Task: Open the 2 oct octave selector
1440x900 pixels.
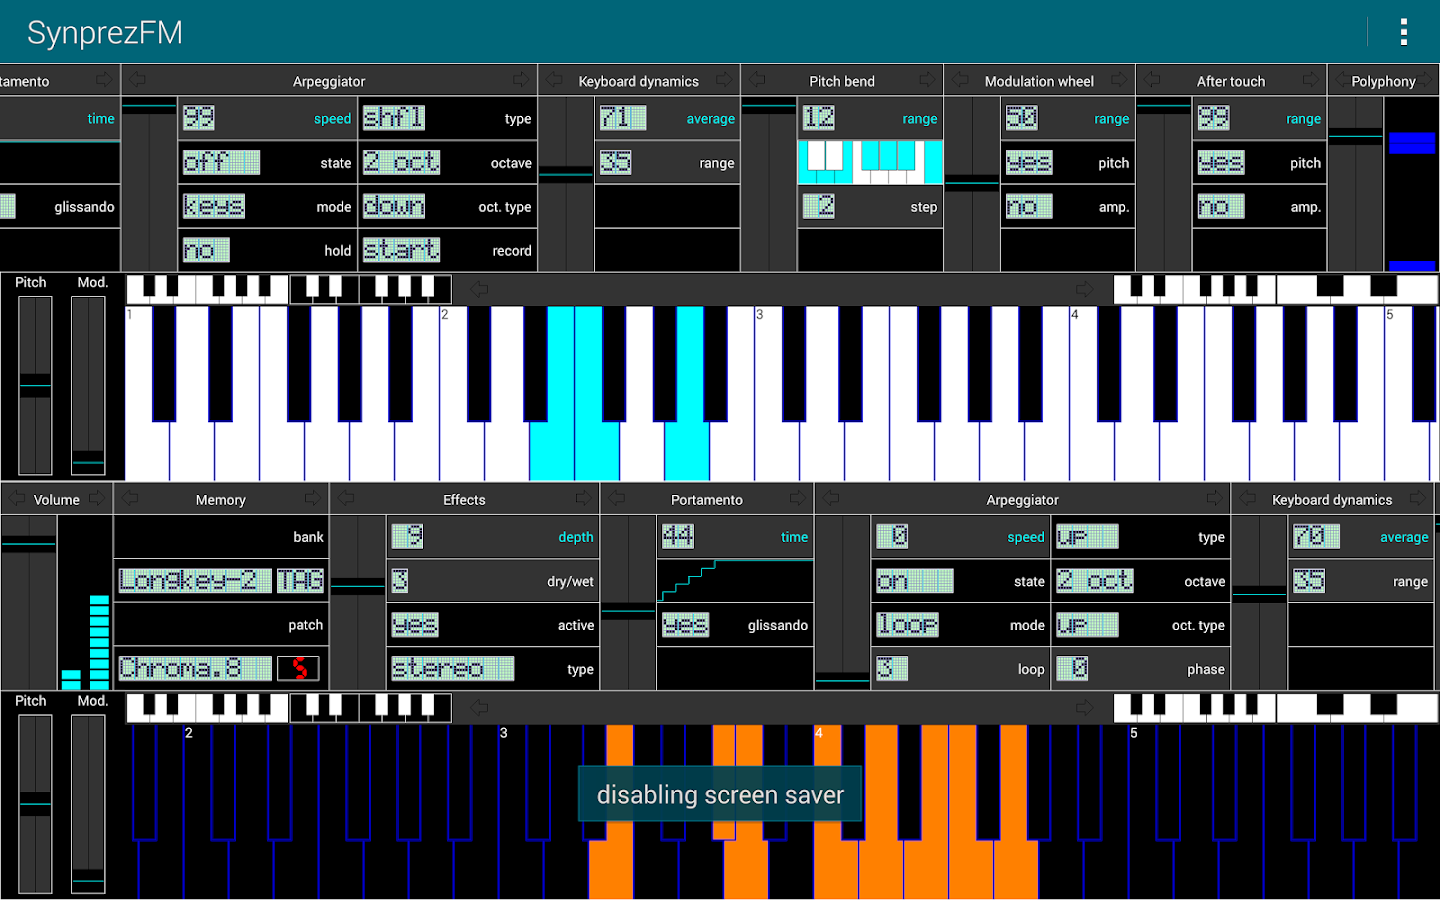Action: pos(401,162)
